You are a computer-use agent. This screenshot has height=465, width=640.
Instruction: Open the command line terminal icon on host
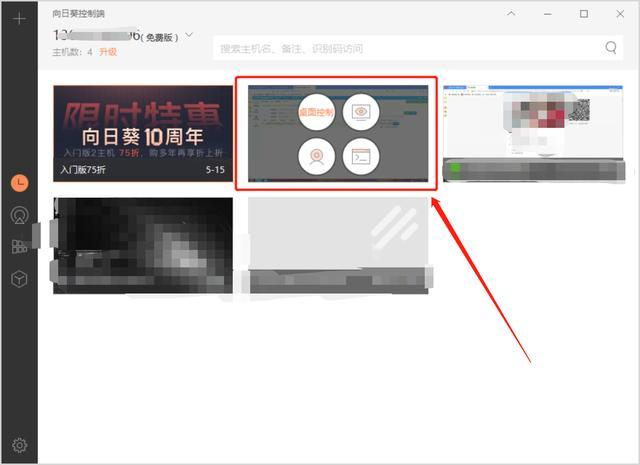click(361, 156)
